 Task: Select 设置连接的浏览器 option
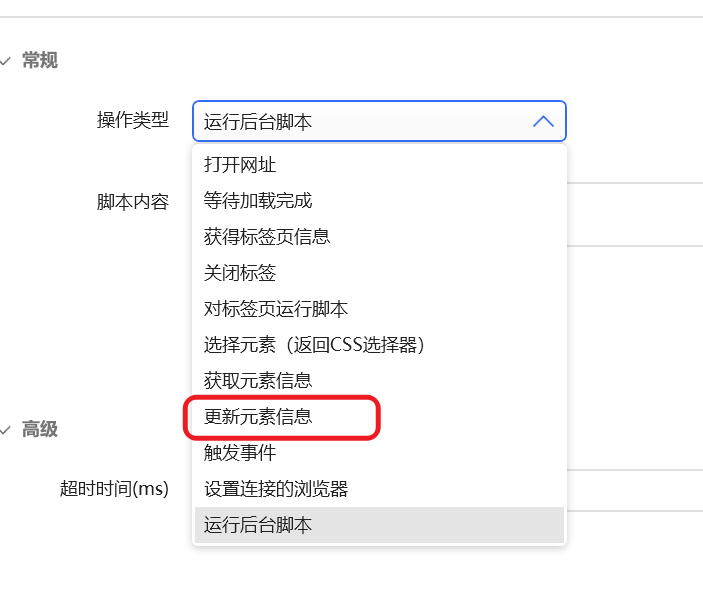(276, 488)
